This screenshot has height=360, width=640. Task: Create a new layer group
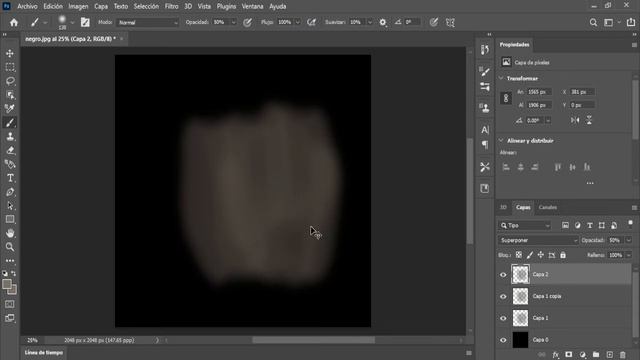[x=596, y=355]
